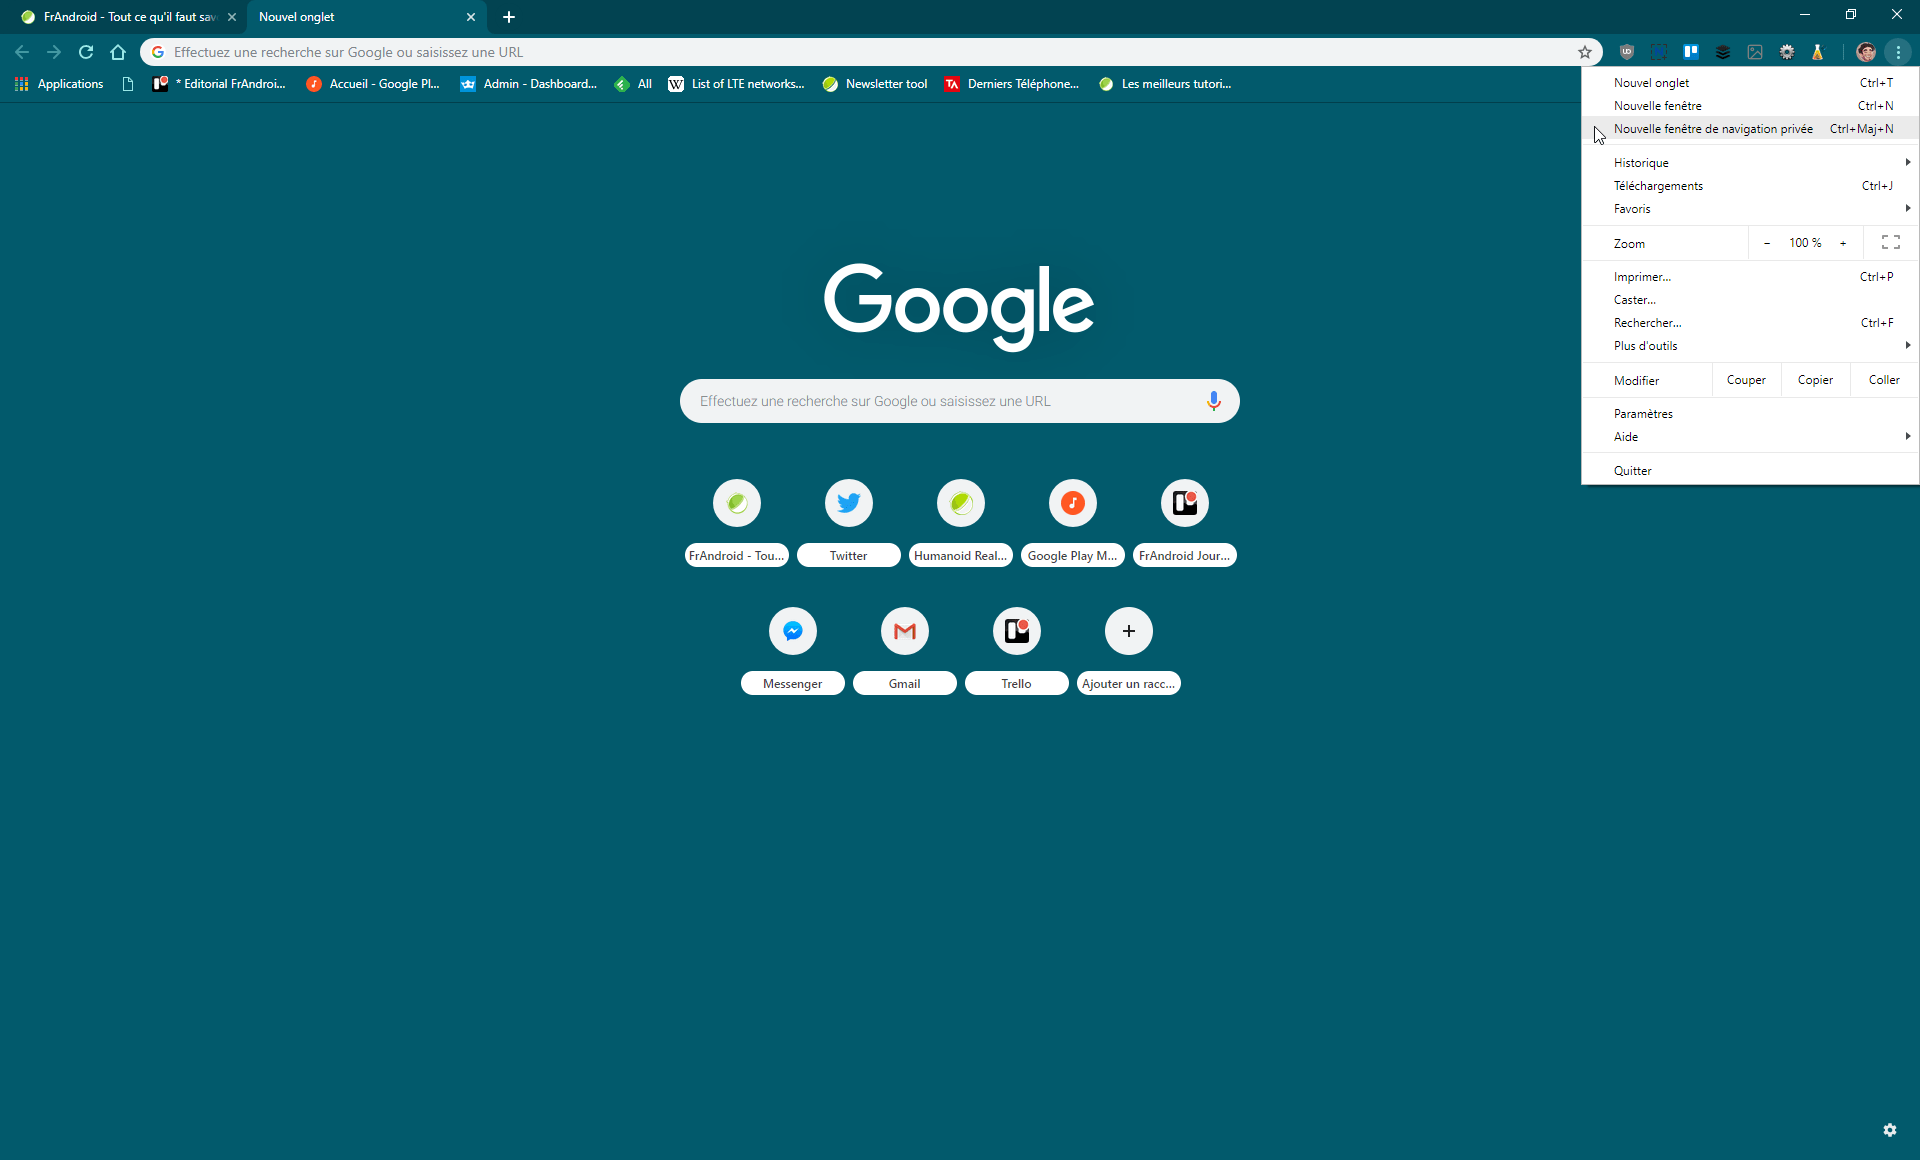Open the Accueil - Google Pl... bookmark

(373, 84)
